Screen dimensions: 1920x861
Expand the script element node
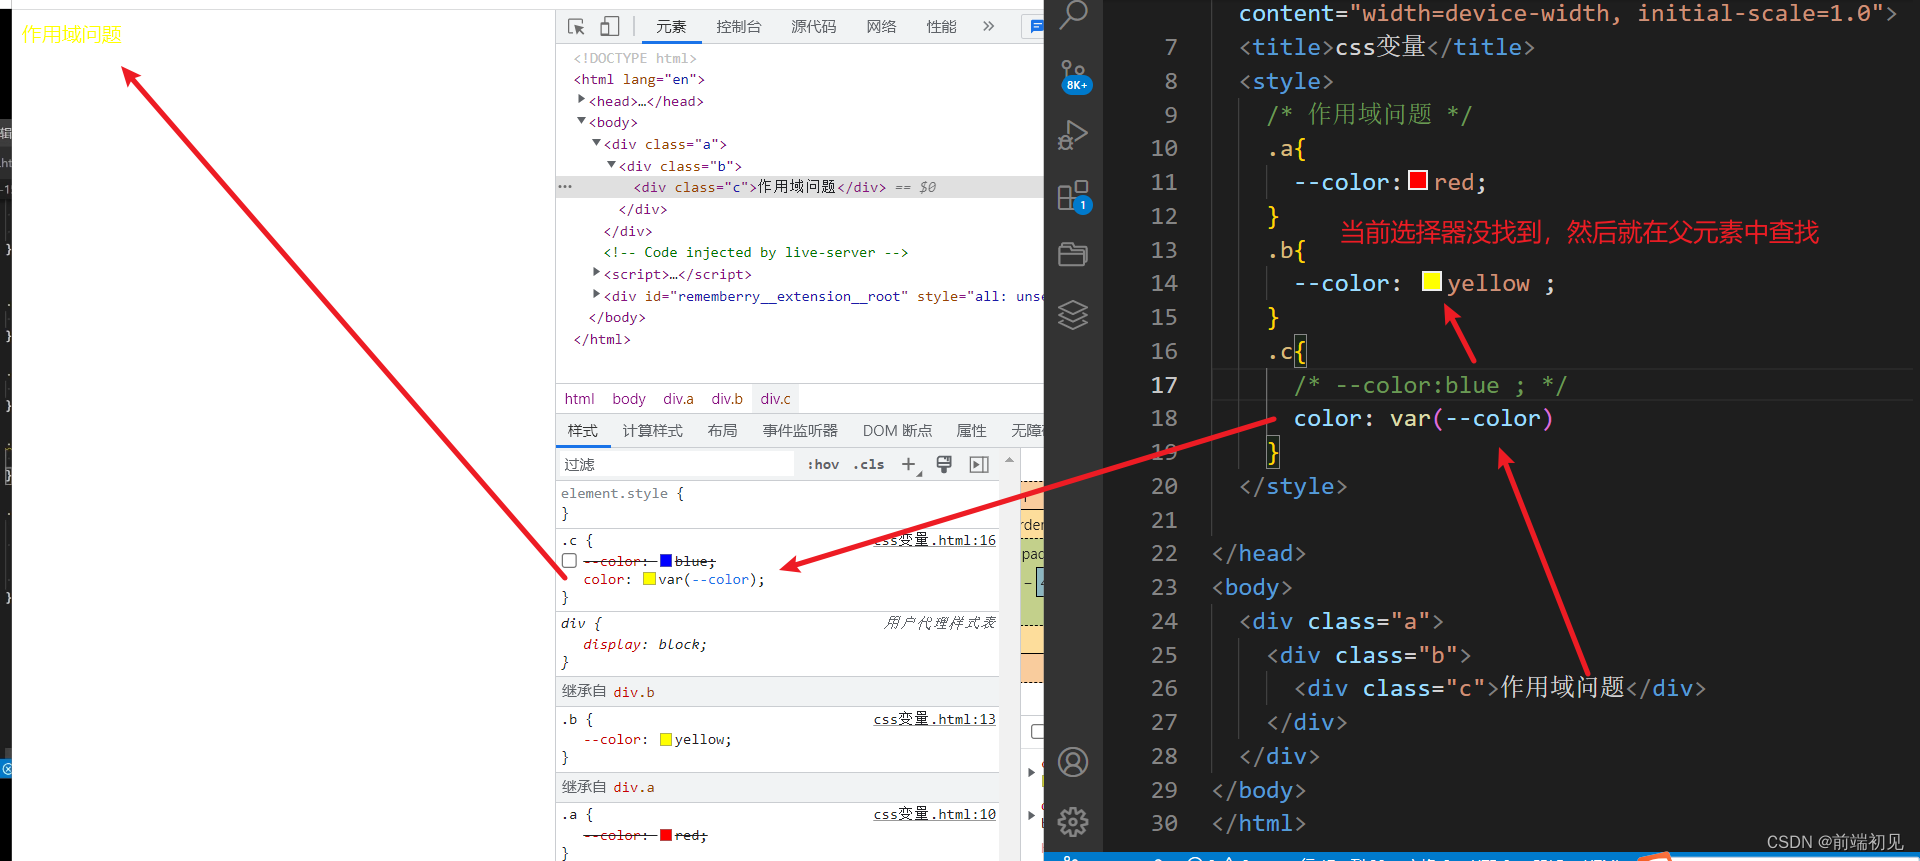click(596, 272)
